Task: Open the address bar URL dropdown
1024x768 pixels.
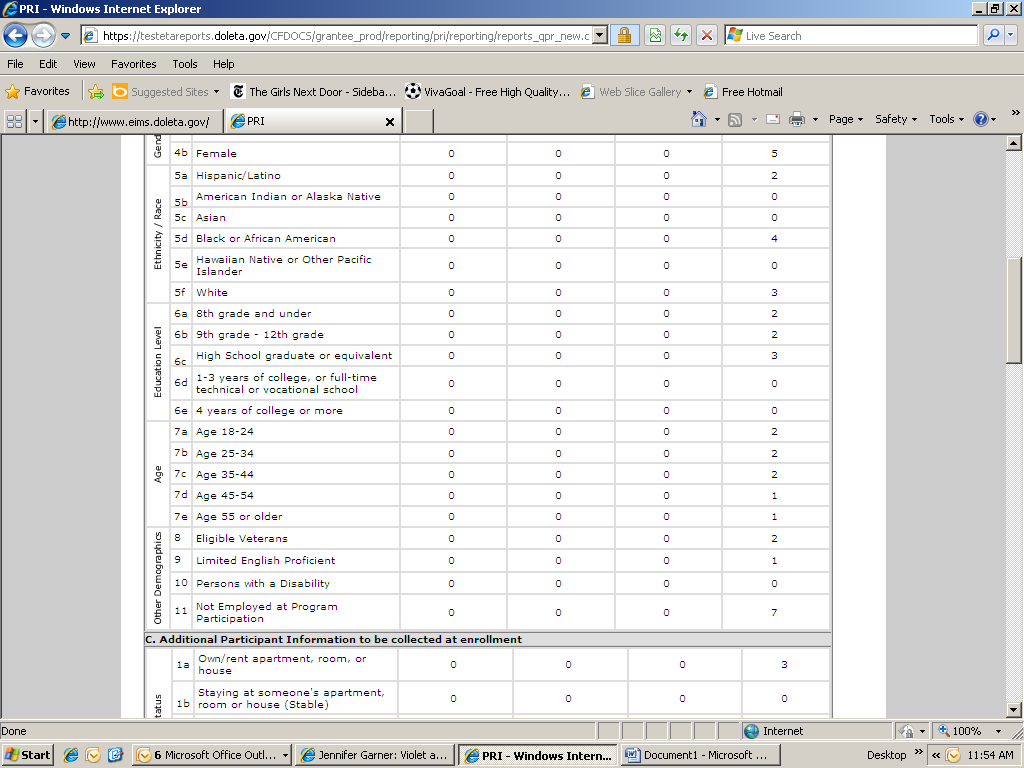Action: tap(600, 36)
